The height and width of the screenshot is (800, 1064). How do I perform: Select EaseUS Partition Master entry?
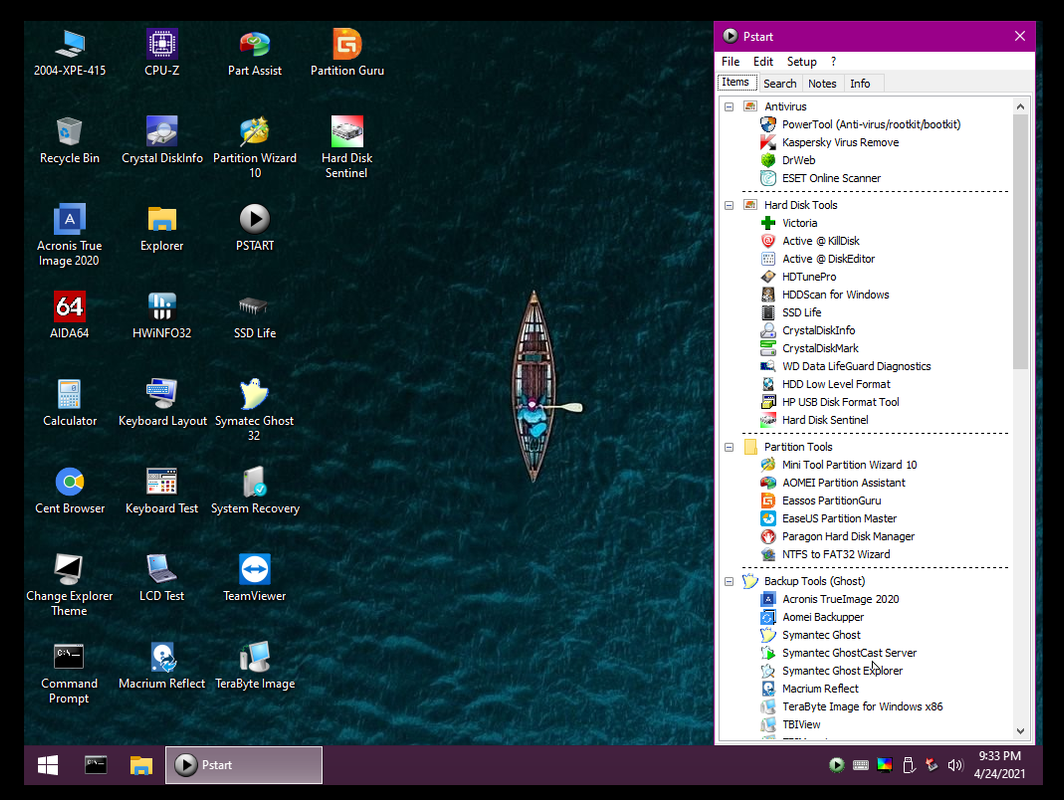pos(829,518)
